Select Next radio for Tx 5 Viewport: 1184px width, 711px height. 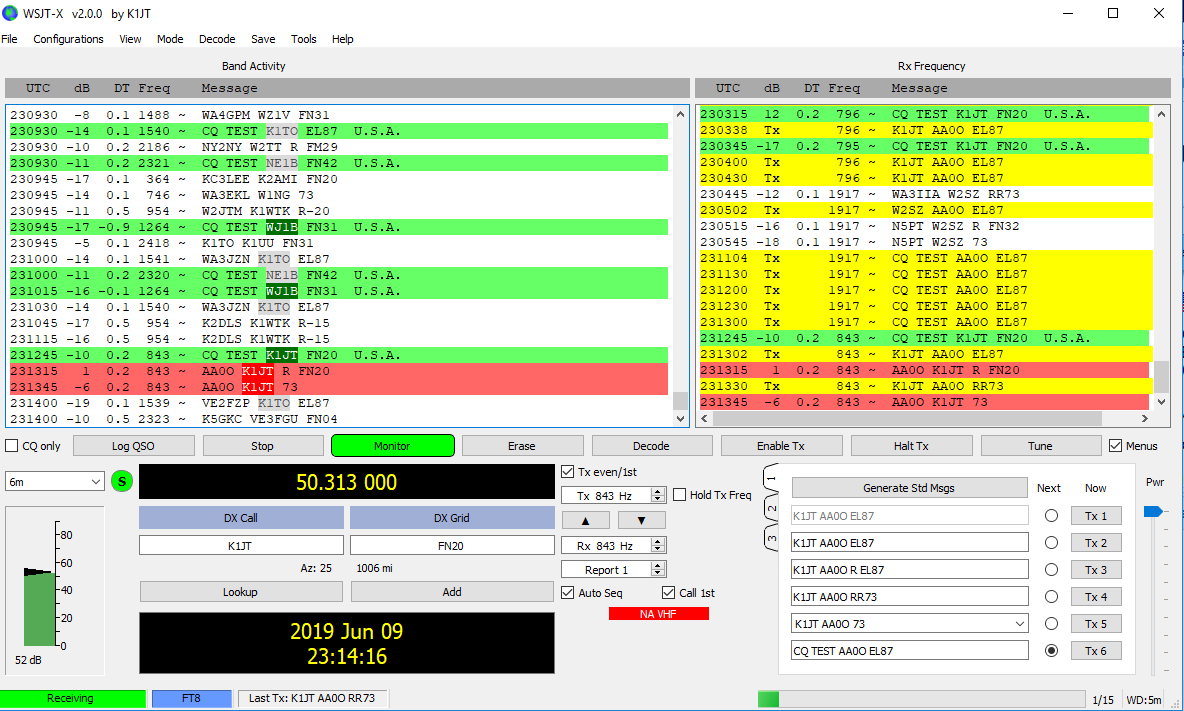pos(1051,624)
